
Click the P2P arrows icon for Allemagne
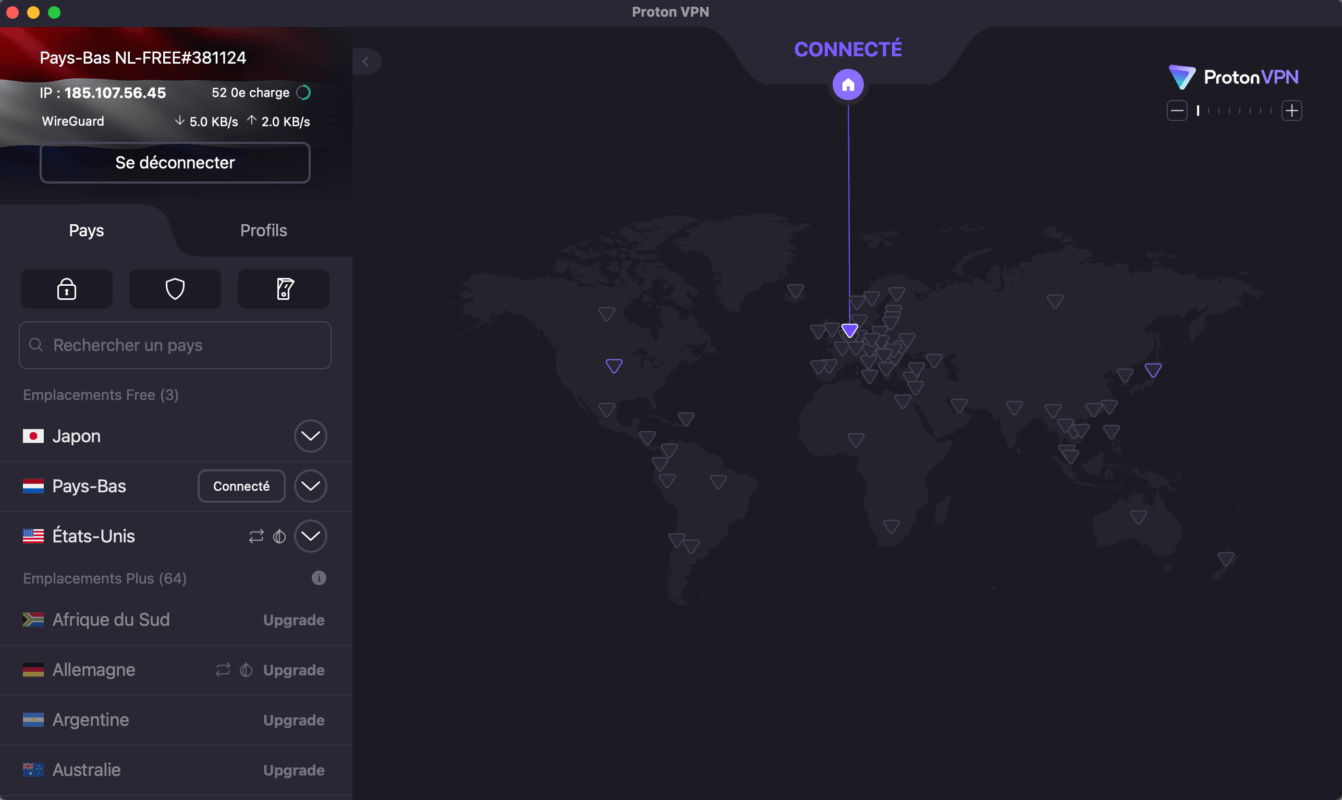pyautogui.click(x=223, y=670)
